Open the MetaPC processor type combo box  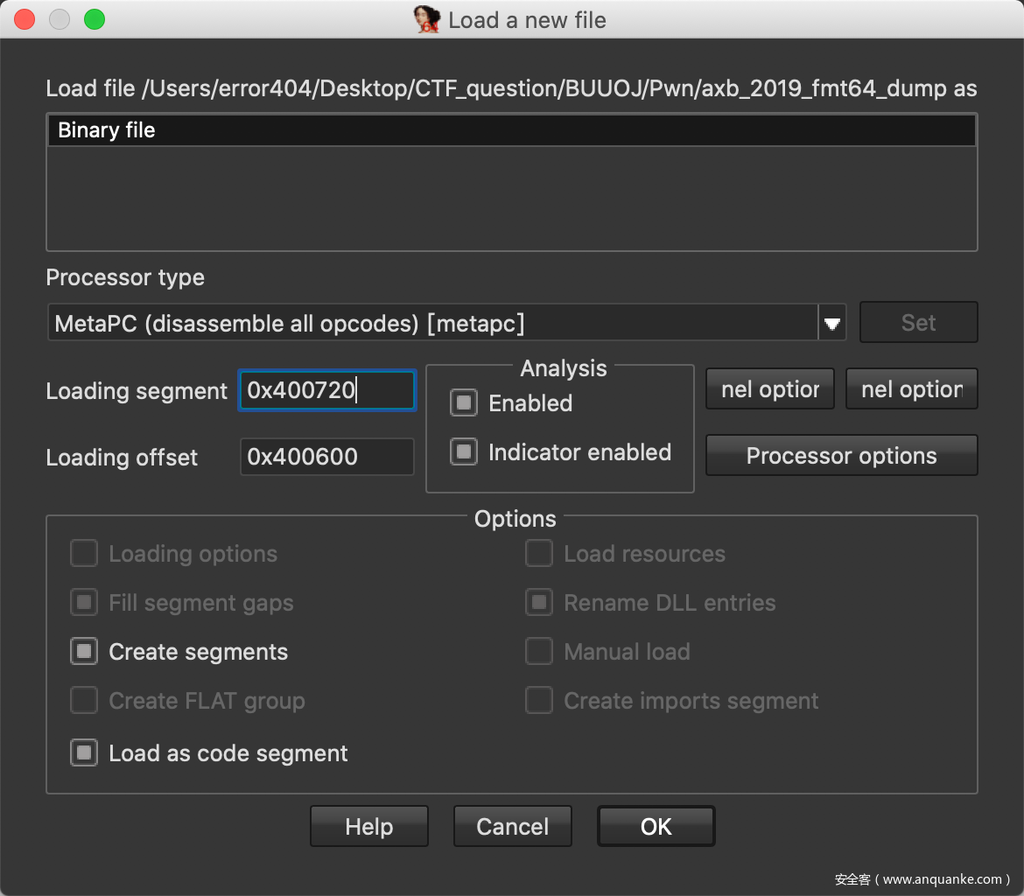click(432, 323)
